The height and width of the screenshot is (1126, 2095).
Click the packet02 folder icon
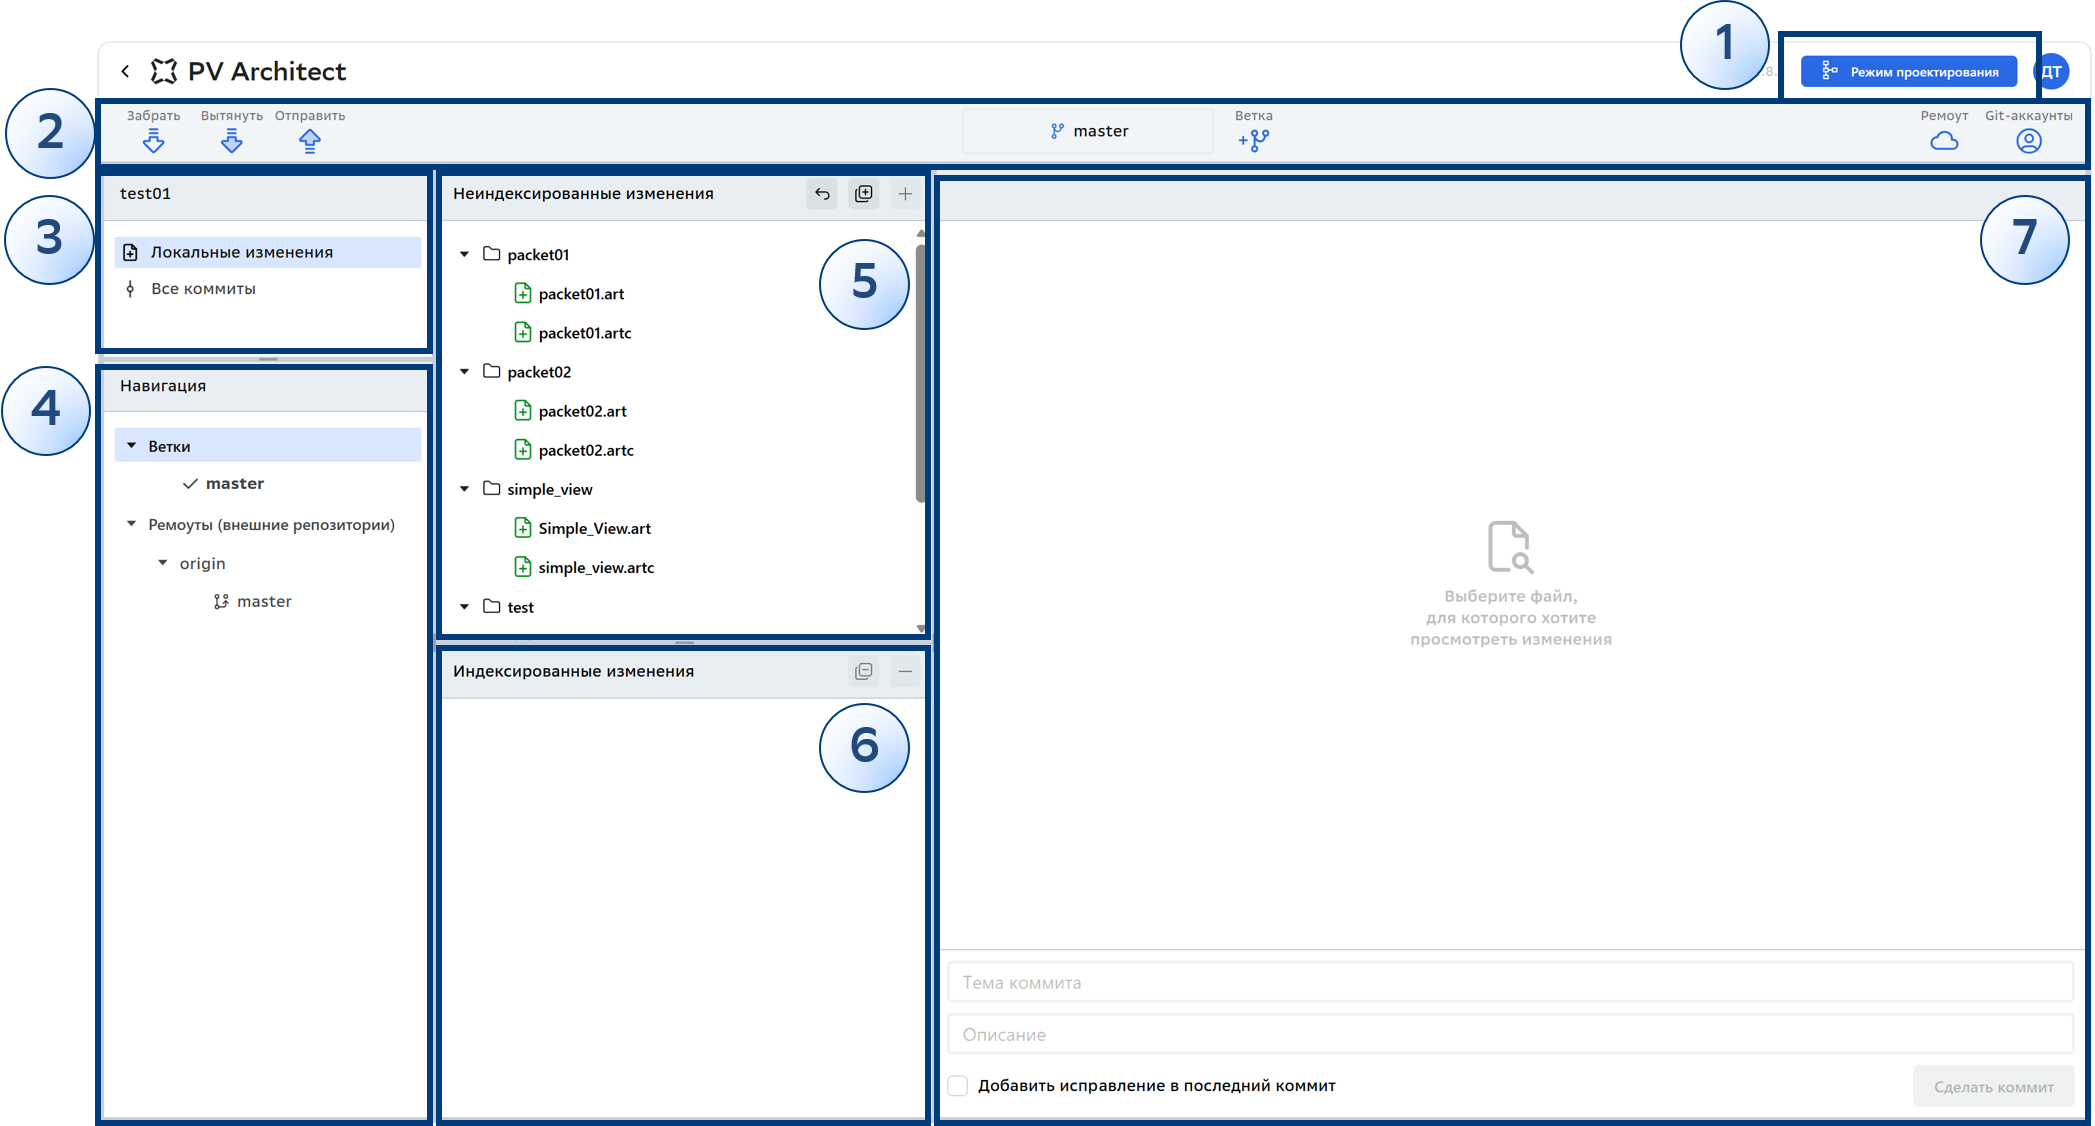pyautogui.click(x=492, y=371)
